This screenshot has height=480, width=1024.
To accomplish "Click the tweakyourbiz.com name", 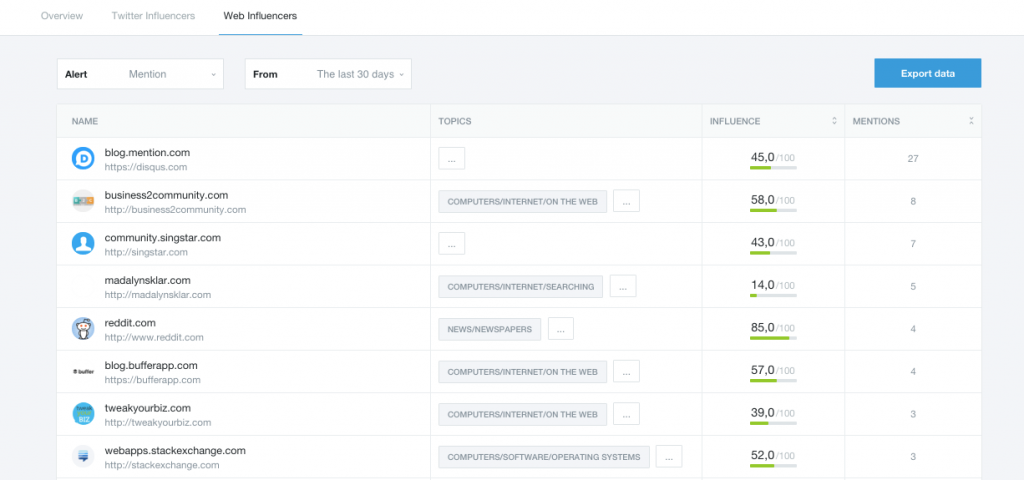I will click(148, 408).
